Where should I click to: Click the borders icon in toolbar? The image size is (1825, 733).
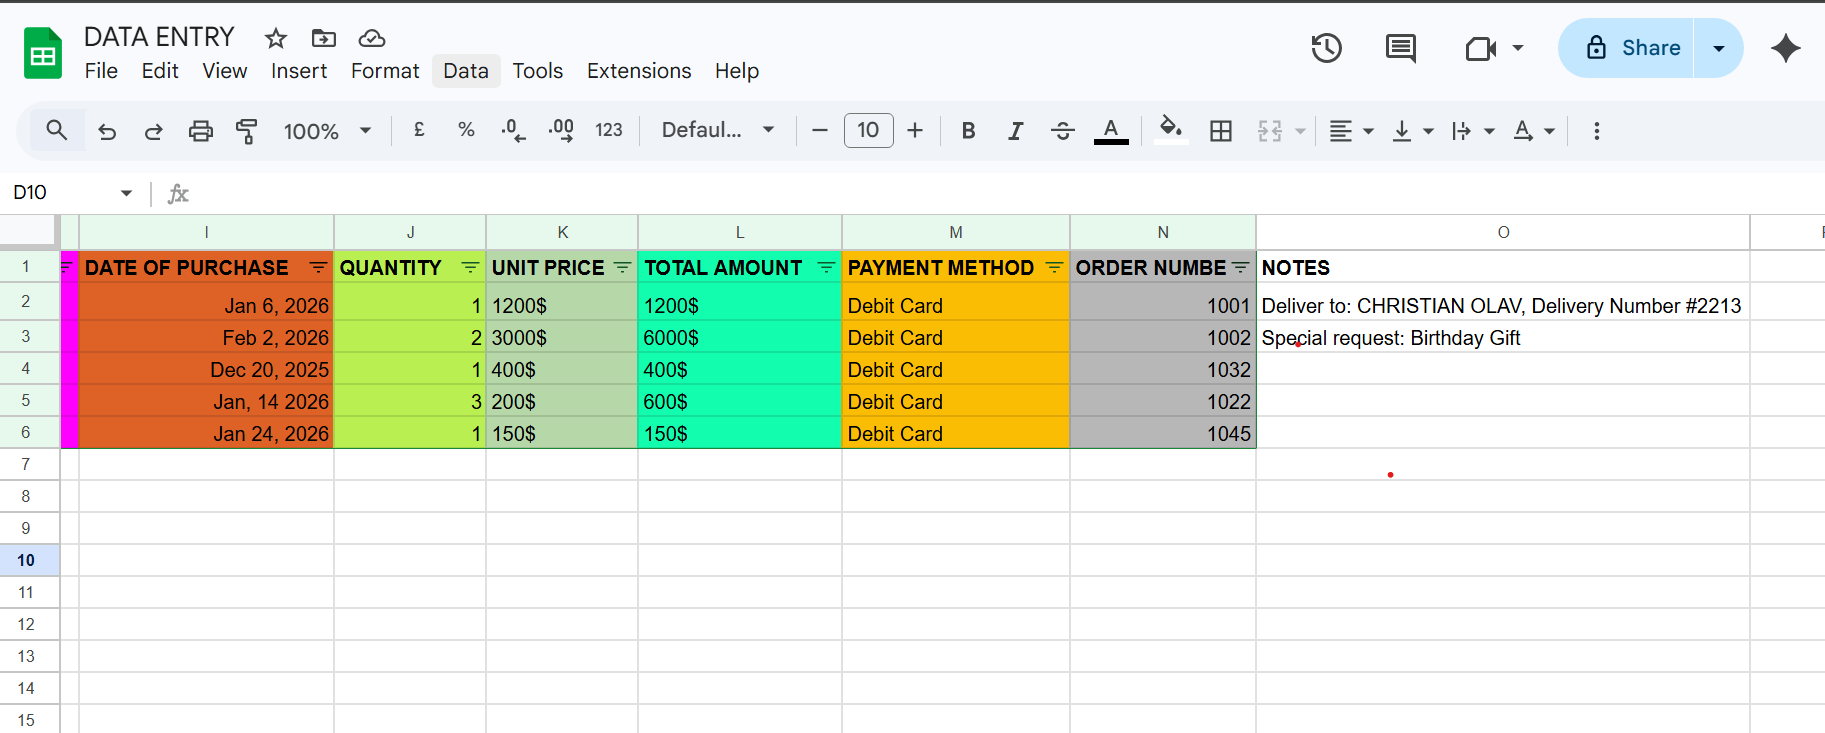1221,131
